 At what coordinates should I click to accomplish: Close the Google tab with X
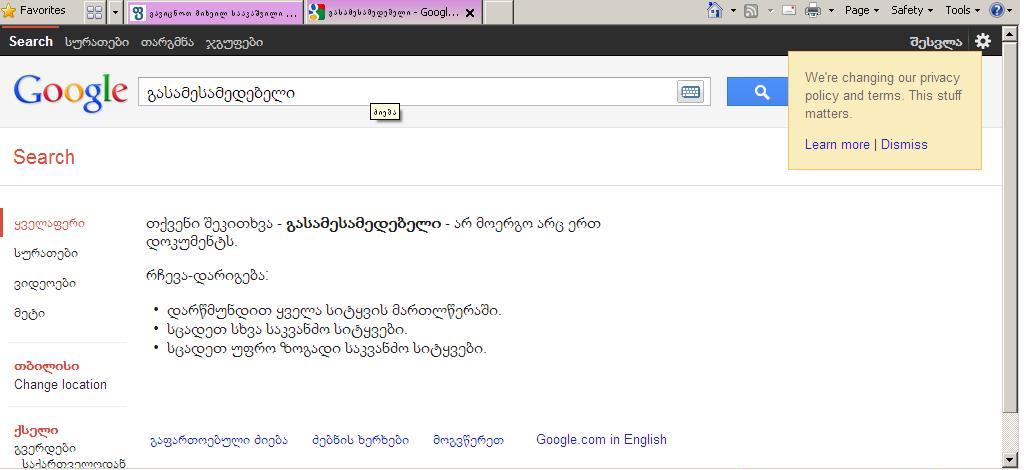(x=470, y=13)
